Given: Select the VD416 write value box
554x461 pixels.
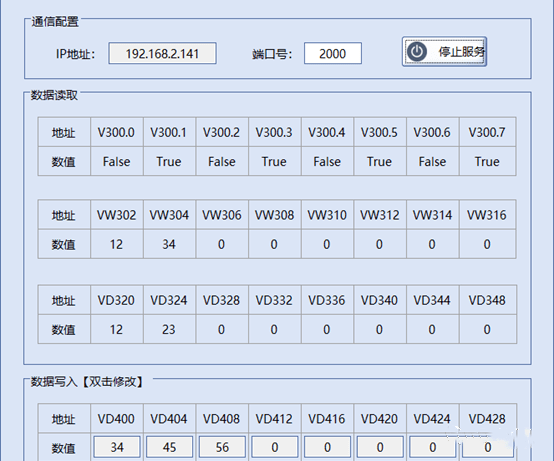Looking at the screenshot, I should [328, 447].
